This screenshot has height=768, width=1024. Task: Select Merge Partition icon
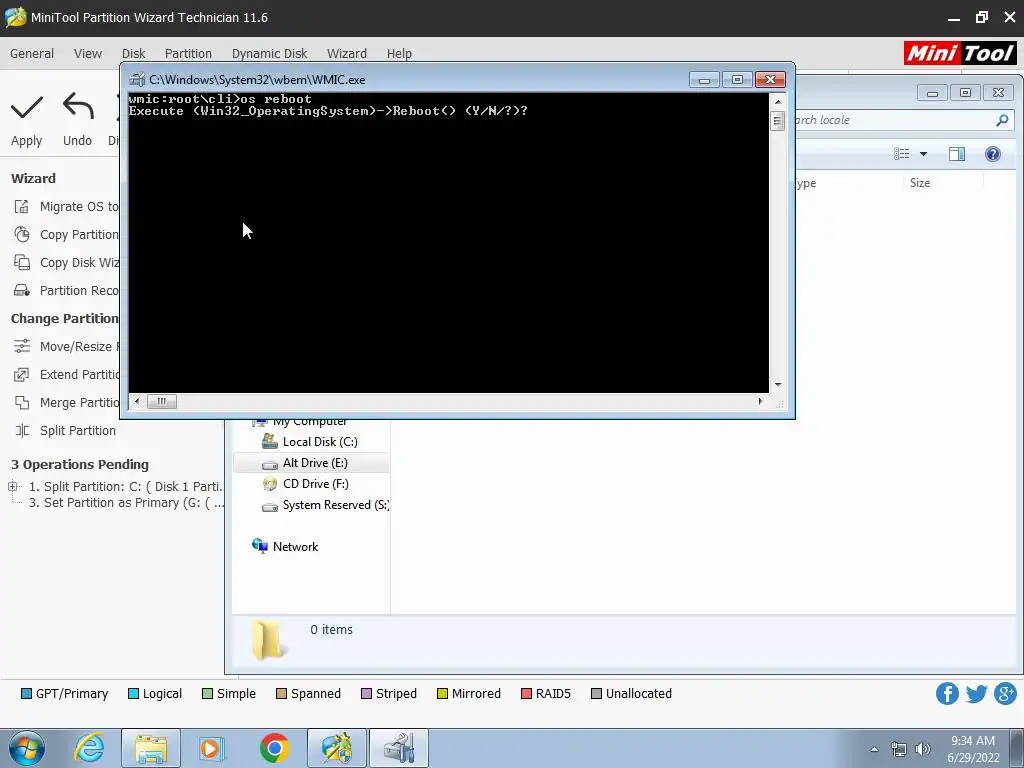[22, 402]
